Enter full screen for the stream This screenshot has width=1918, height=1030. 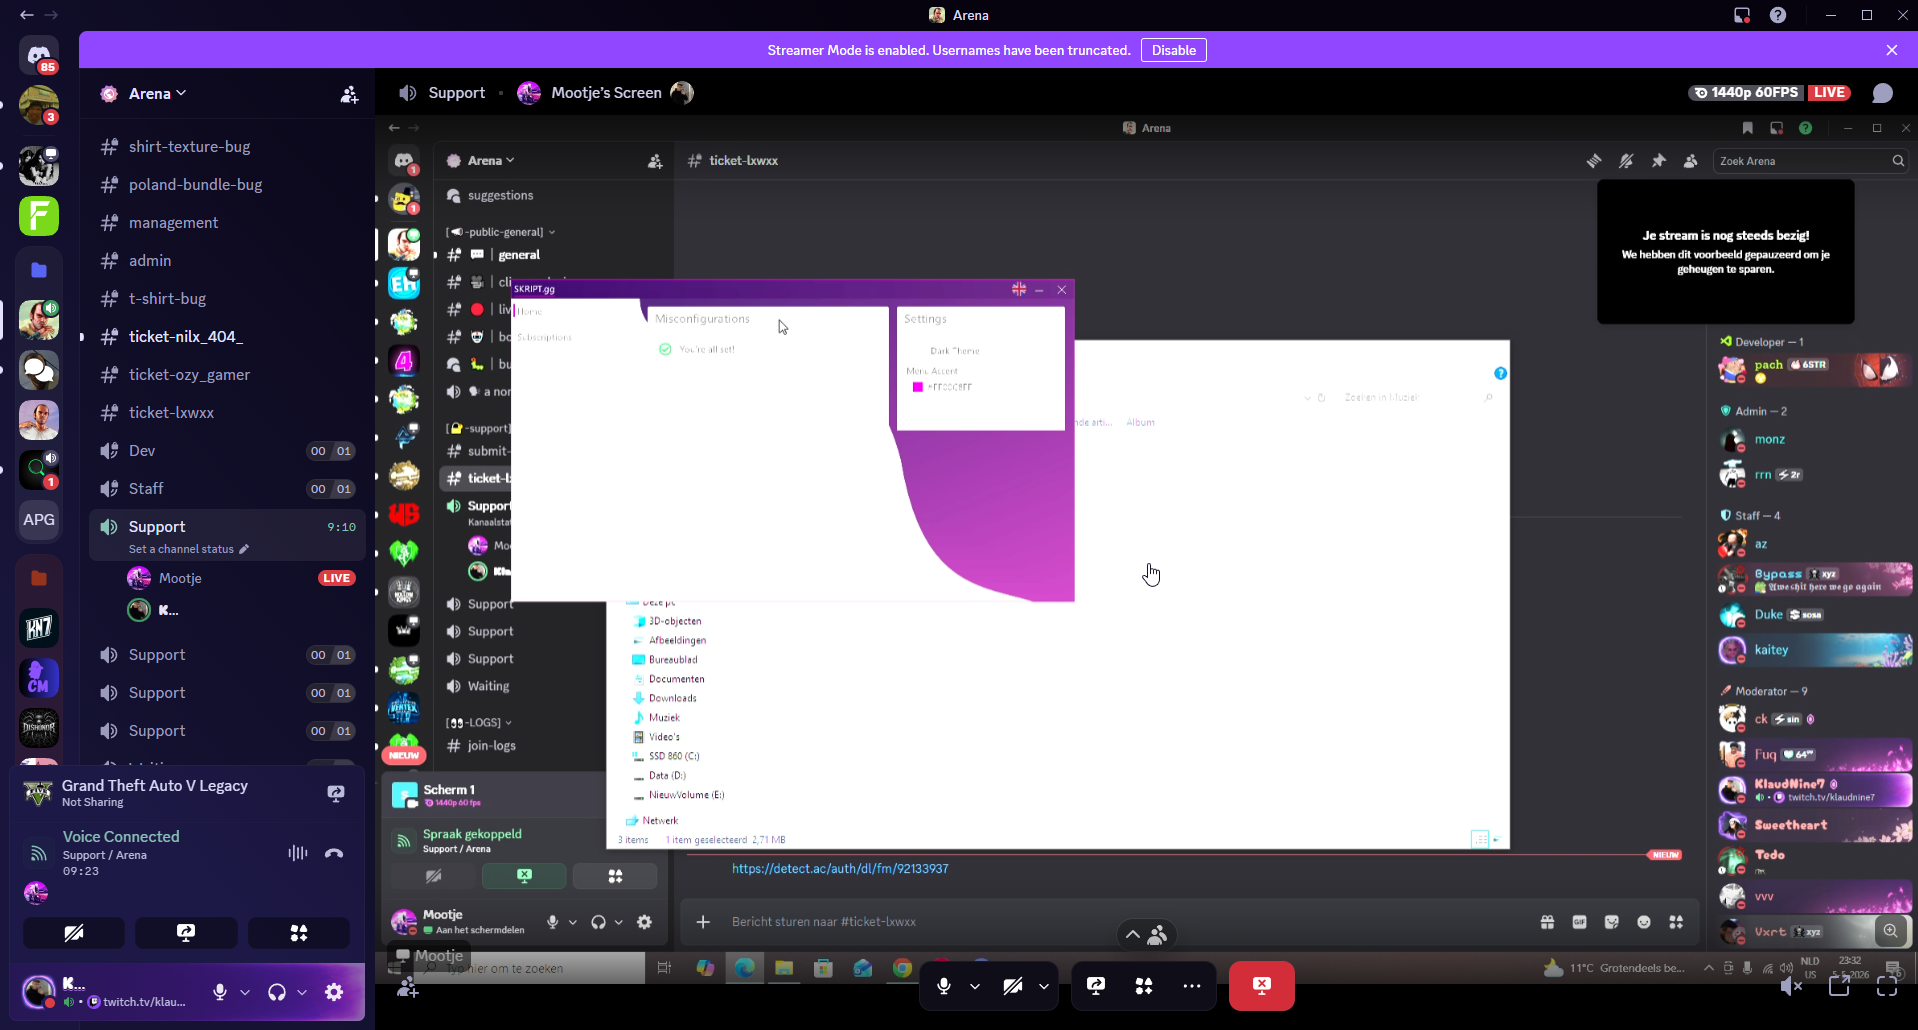pos(1887,986)
